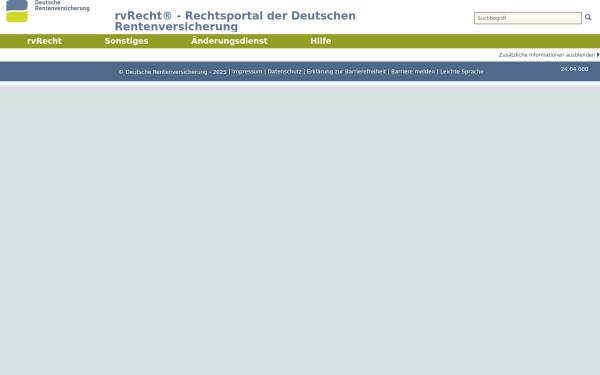The image size is (600, 375).
Task: Focus the Suchbegriff search field
Action: pos(528,18)
